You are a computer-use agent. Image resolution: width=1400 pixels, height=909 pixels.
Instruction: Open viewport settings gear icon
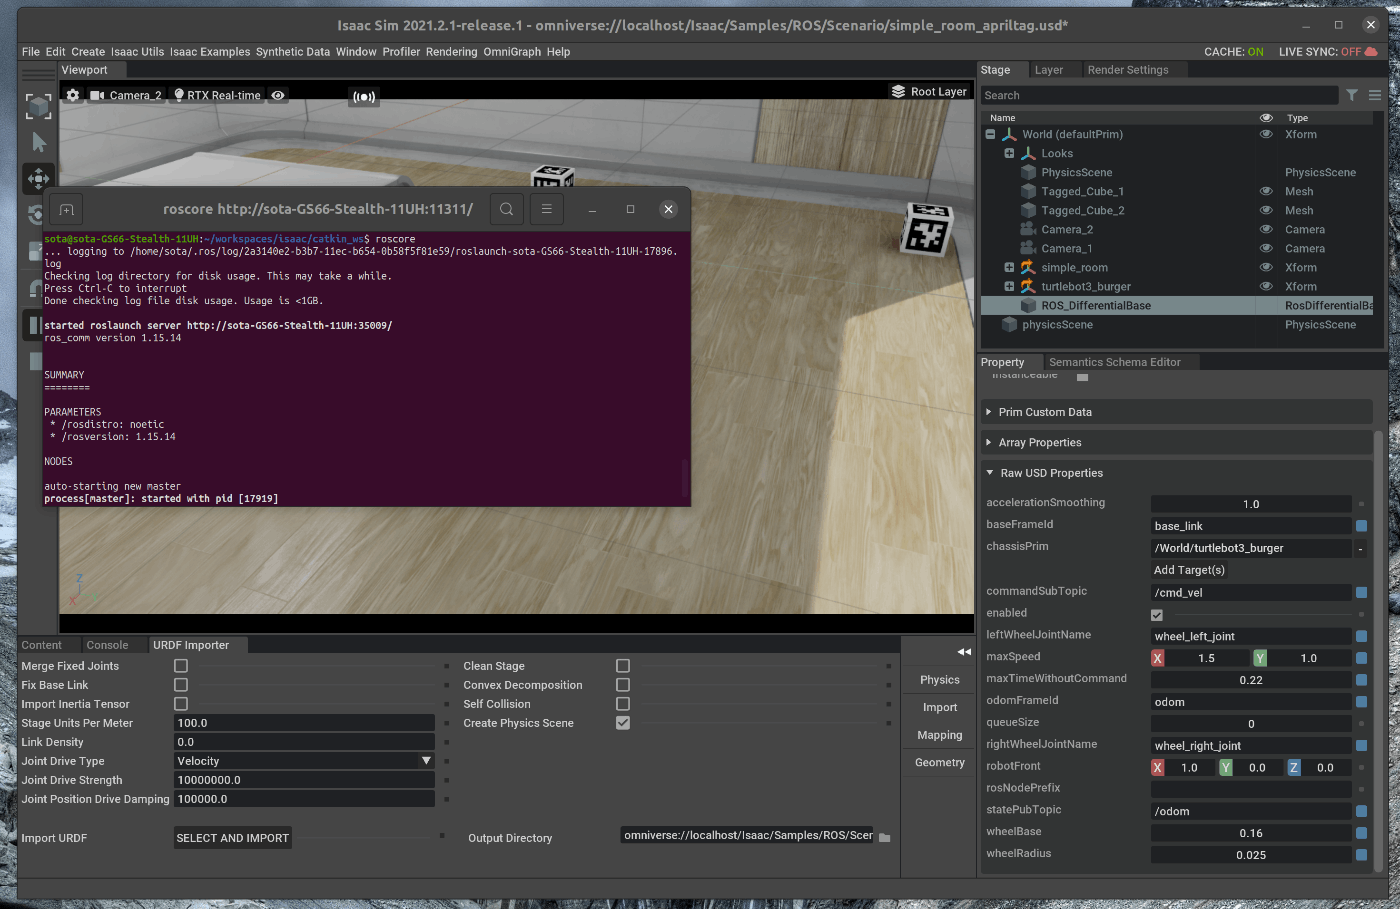pos(73,95)
